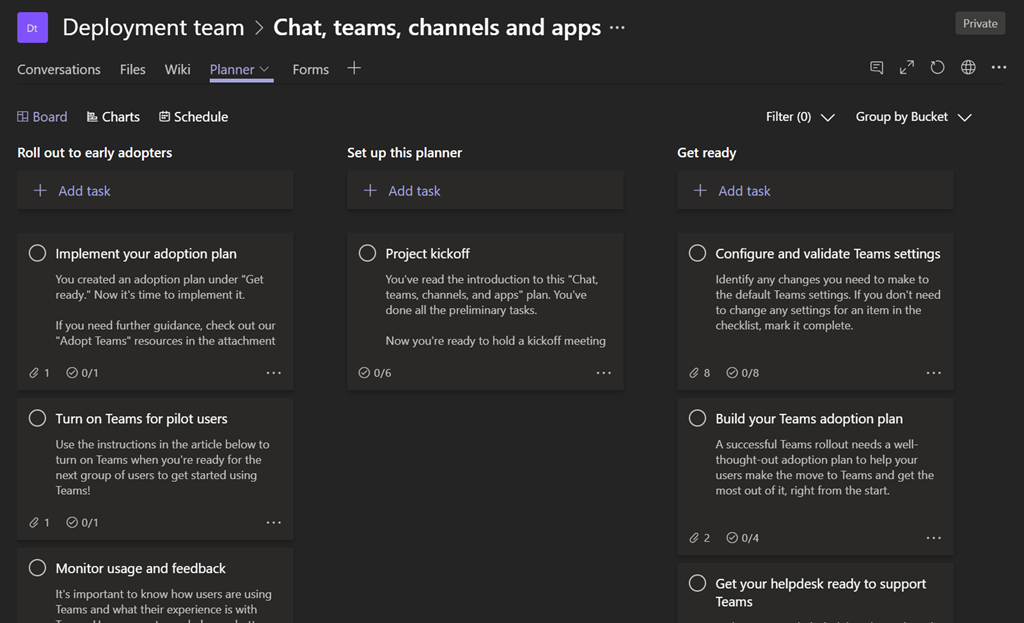This screenshot has width=1024, height=623.
Task: Mark Configure and validate Teams settings complete
Action: [697, 254]
